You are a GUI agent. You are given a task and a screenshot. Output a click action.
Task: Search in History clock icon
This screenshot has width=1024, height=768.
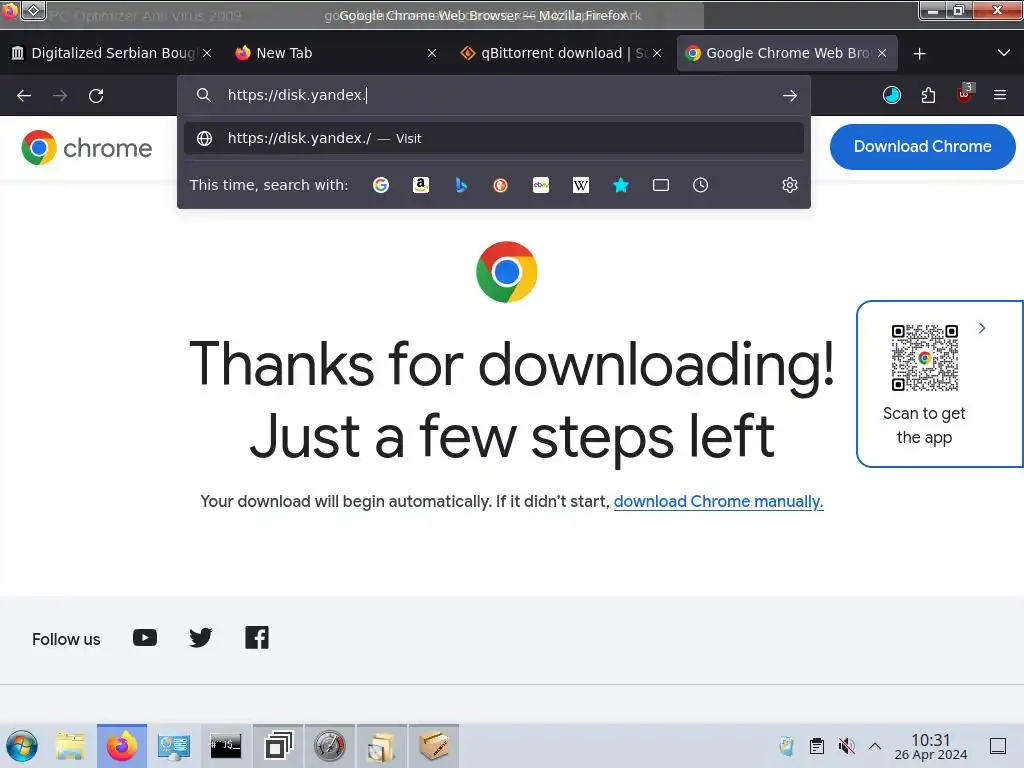click(701, 185)
